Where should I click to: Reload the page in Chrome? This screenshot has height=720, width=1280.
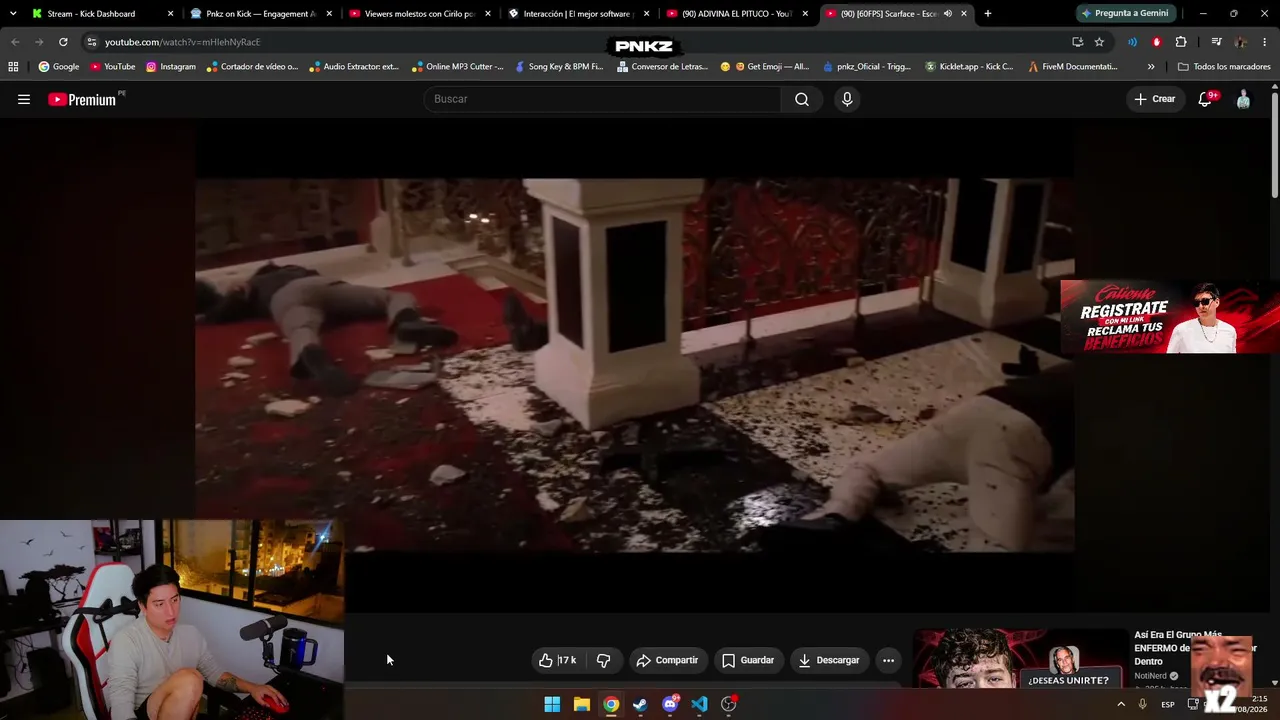coord(63,42)
